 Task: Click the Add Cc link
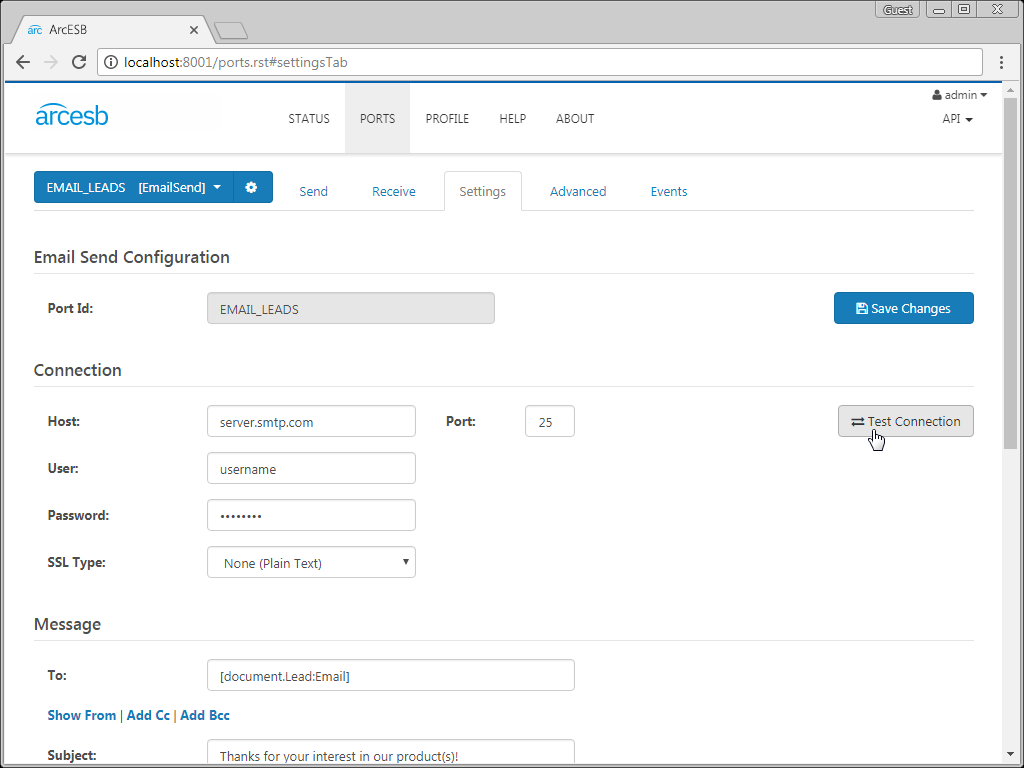(x=148, y=715)
